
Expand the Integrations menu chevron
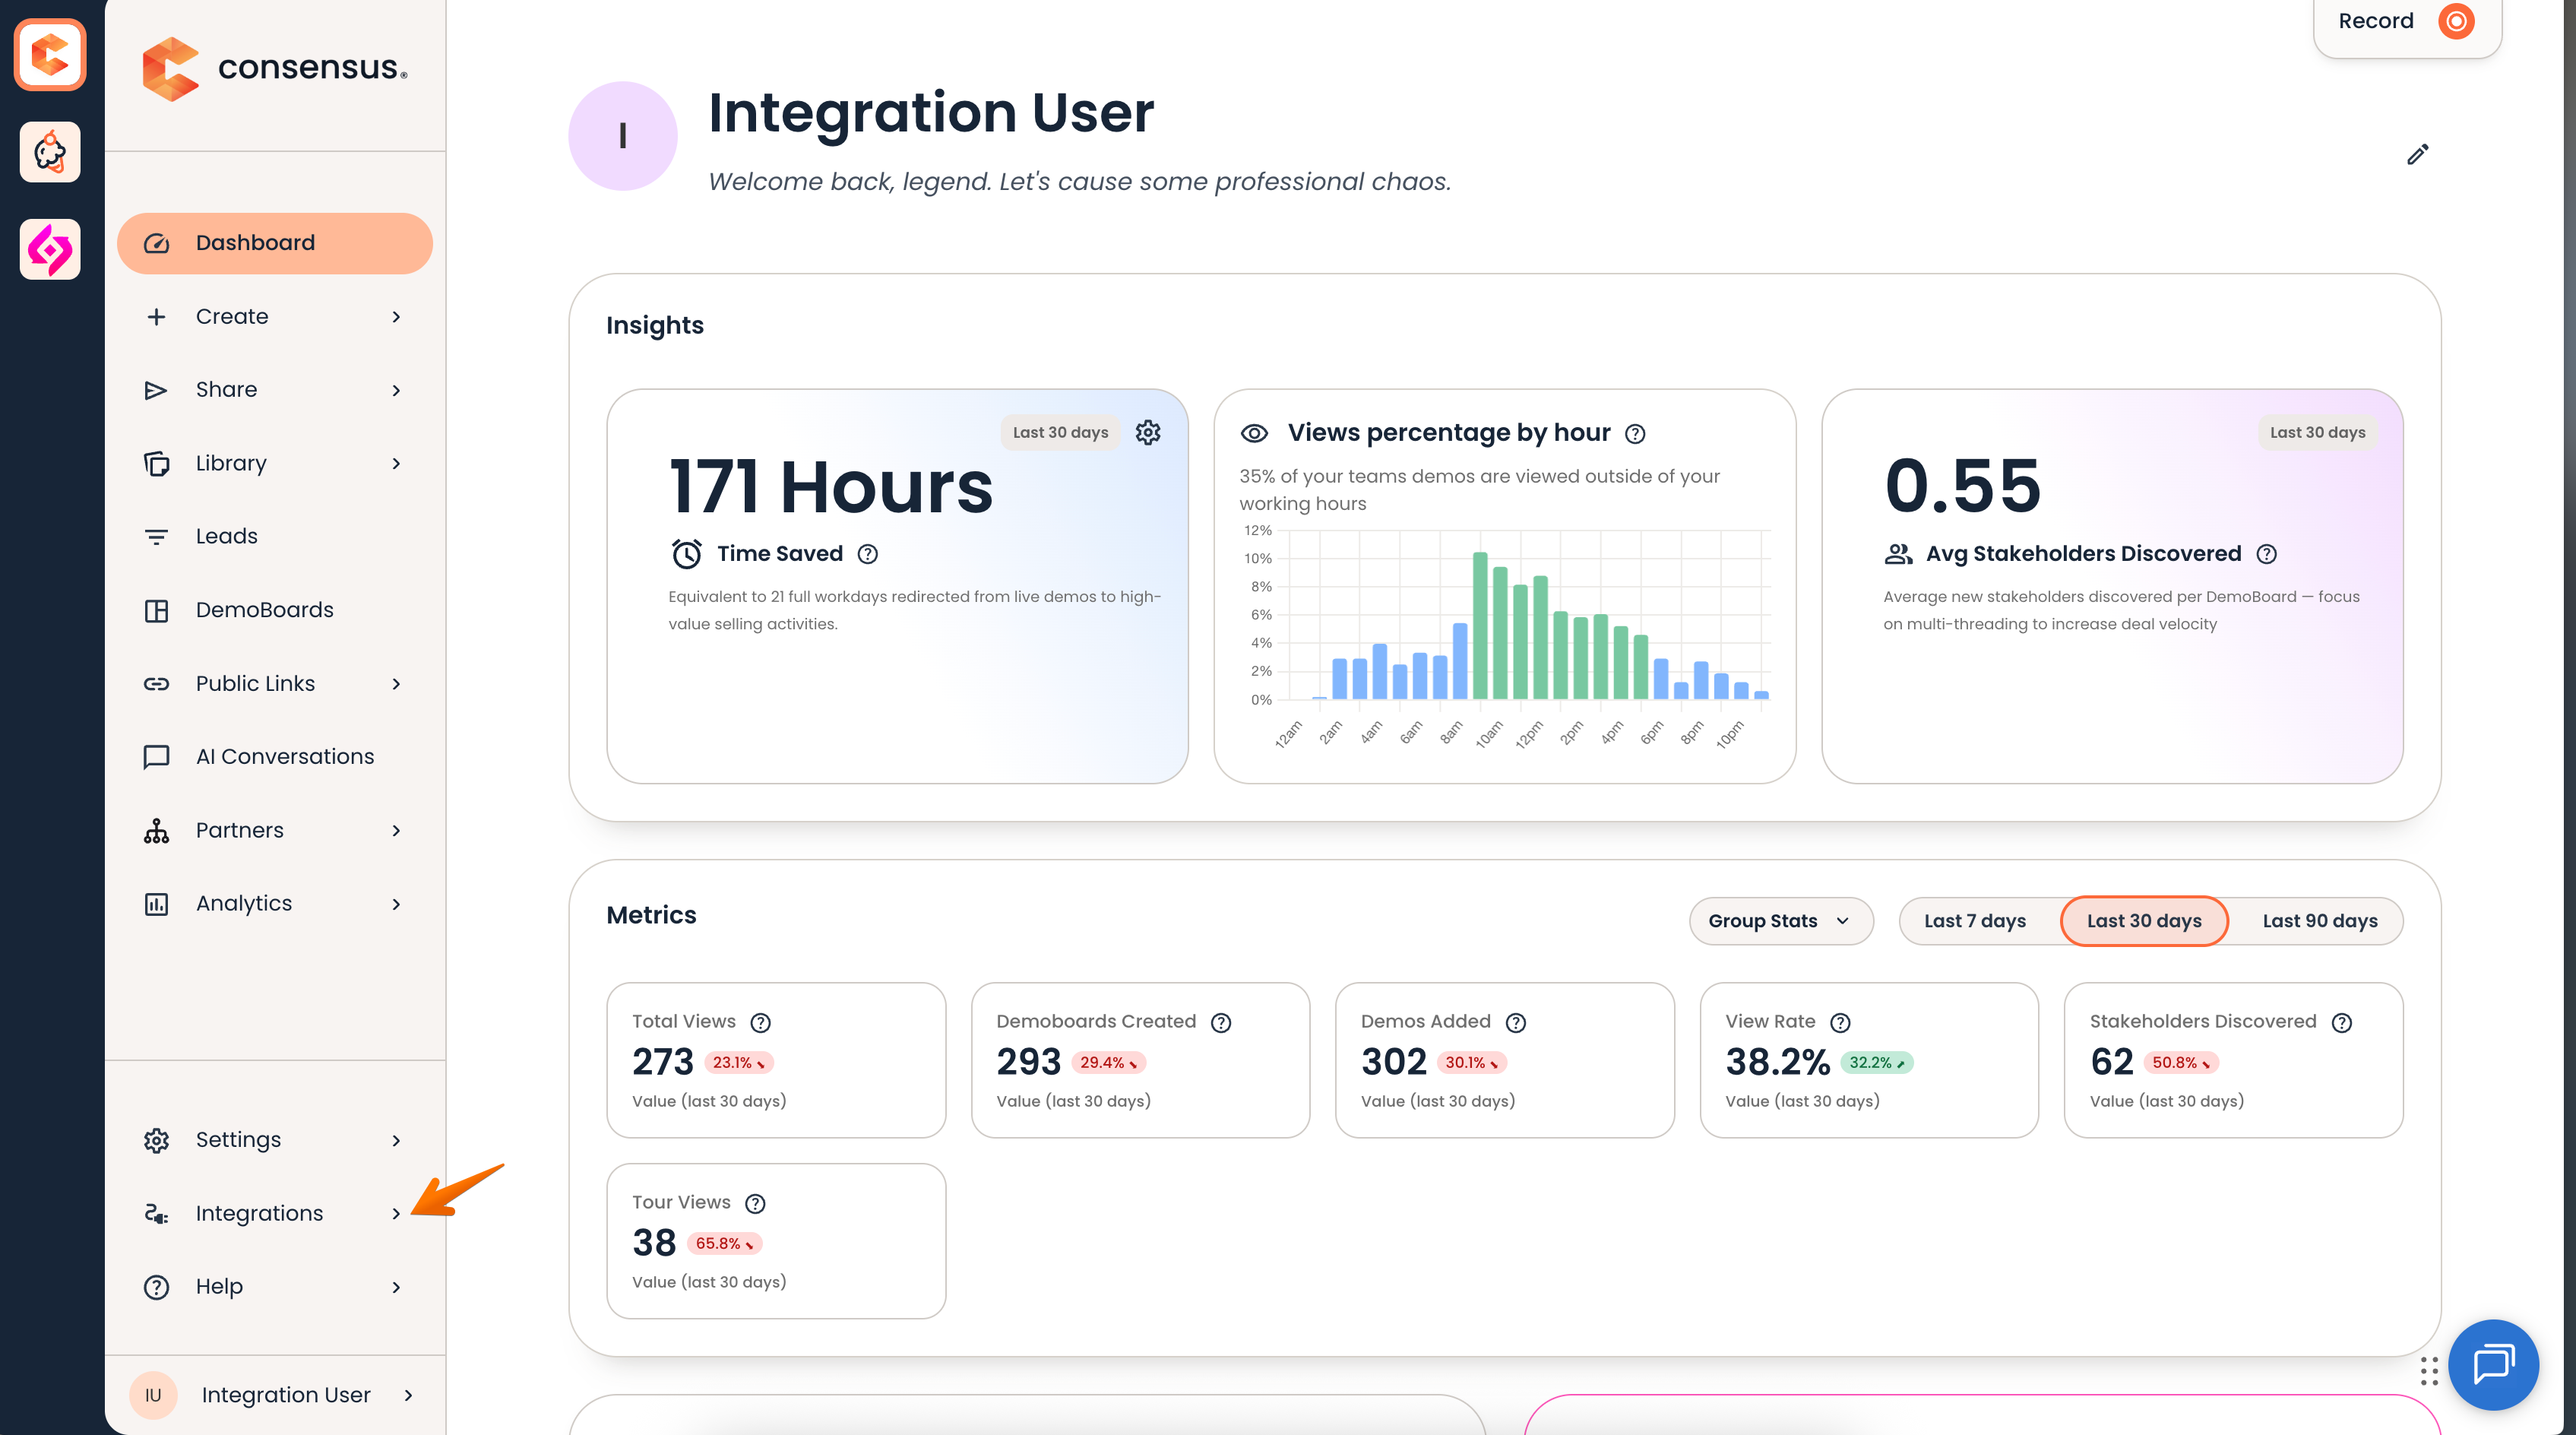click(396, 1213)
